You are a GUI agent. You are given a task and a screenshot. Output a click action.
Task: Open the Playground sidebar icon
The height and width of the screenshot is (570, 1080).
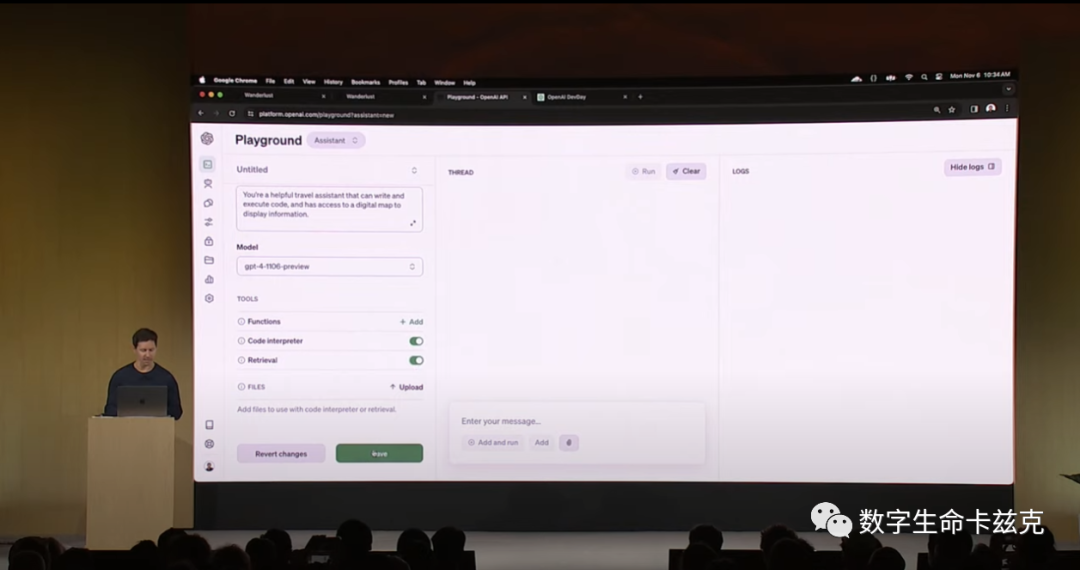[x=207, y=164]
